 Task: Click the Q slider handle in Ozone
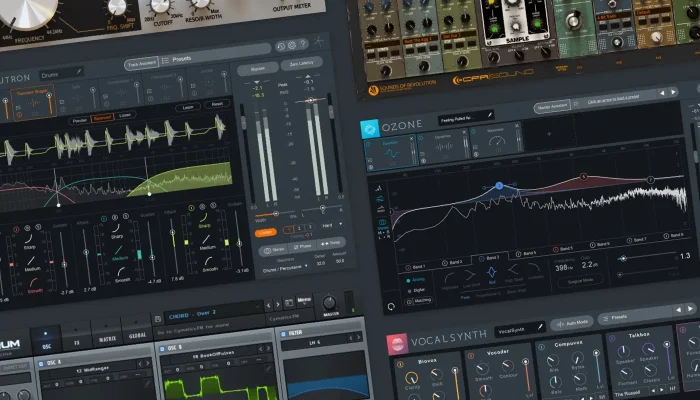tap(623, 258)
